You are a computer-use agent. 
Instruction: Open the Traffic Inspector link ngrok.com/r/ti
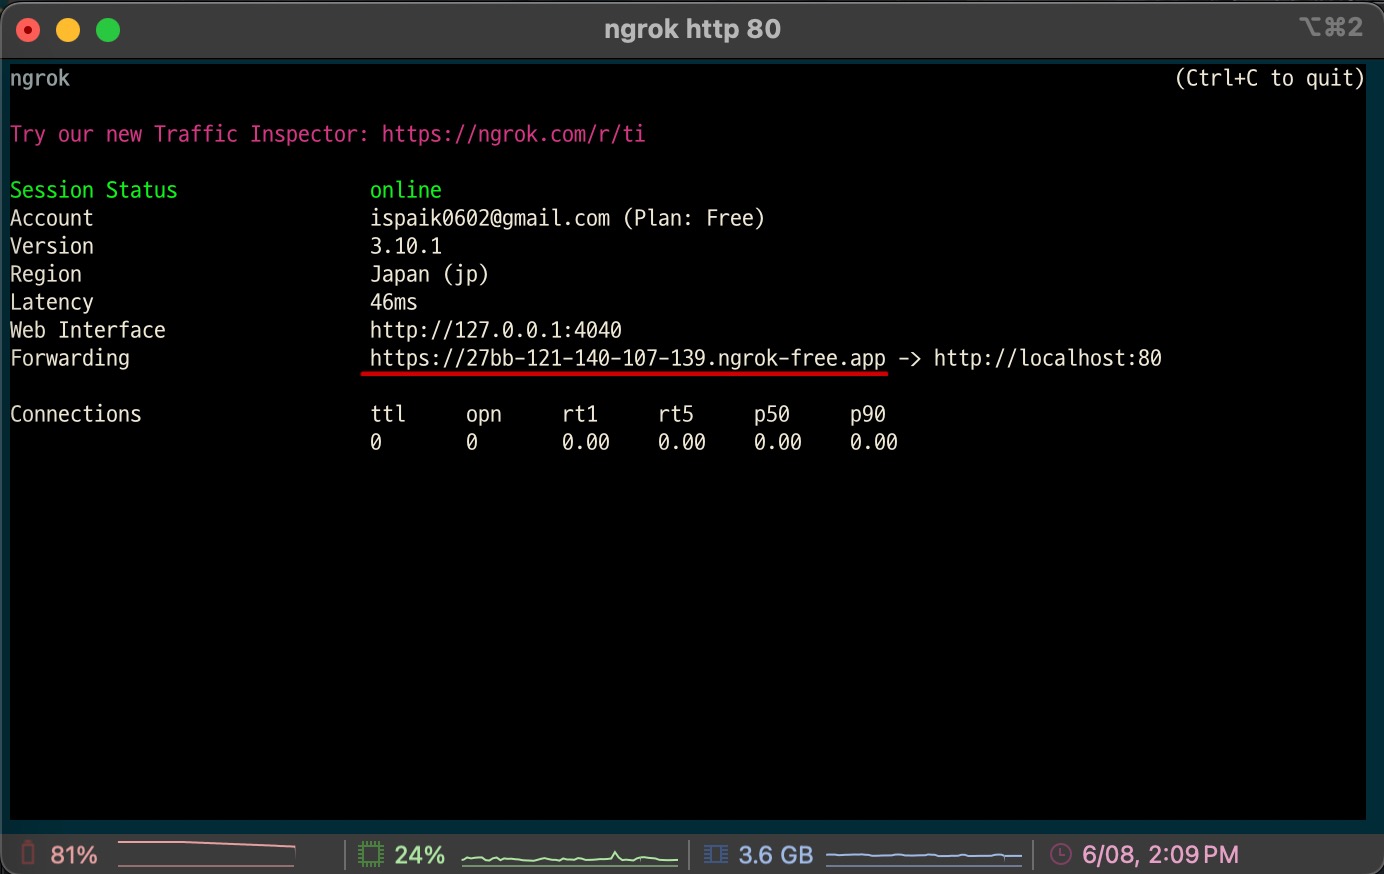coord(513,134)
